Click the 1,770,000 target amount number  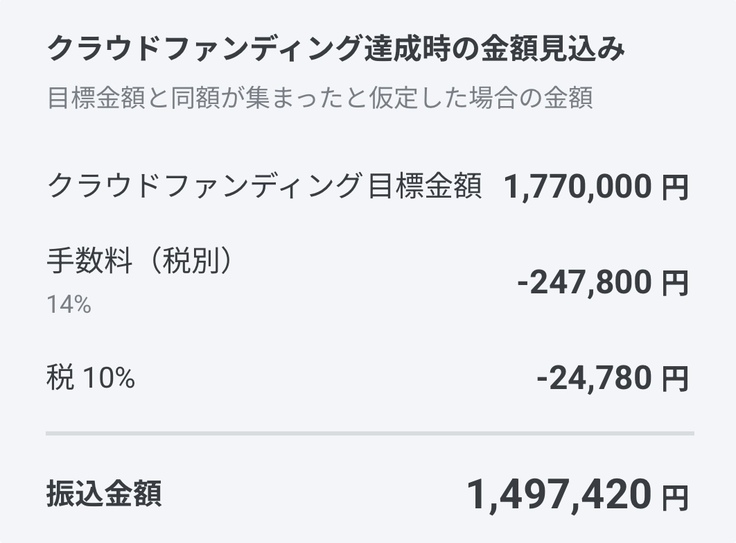click(x=577, y=186)
